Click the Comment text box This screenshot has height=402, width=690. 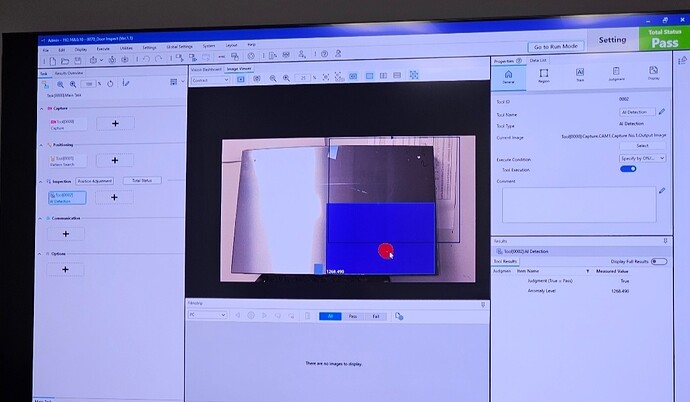coord(579,205)
